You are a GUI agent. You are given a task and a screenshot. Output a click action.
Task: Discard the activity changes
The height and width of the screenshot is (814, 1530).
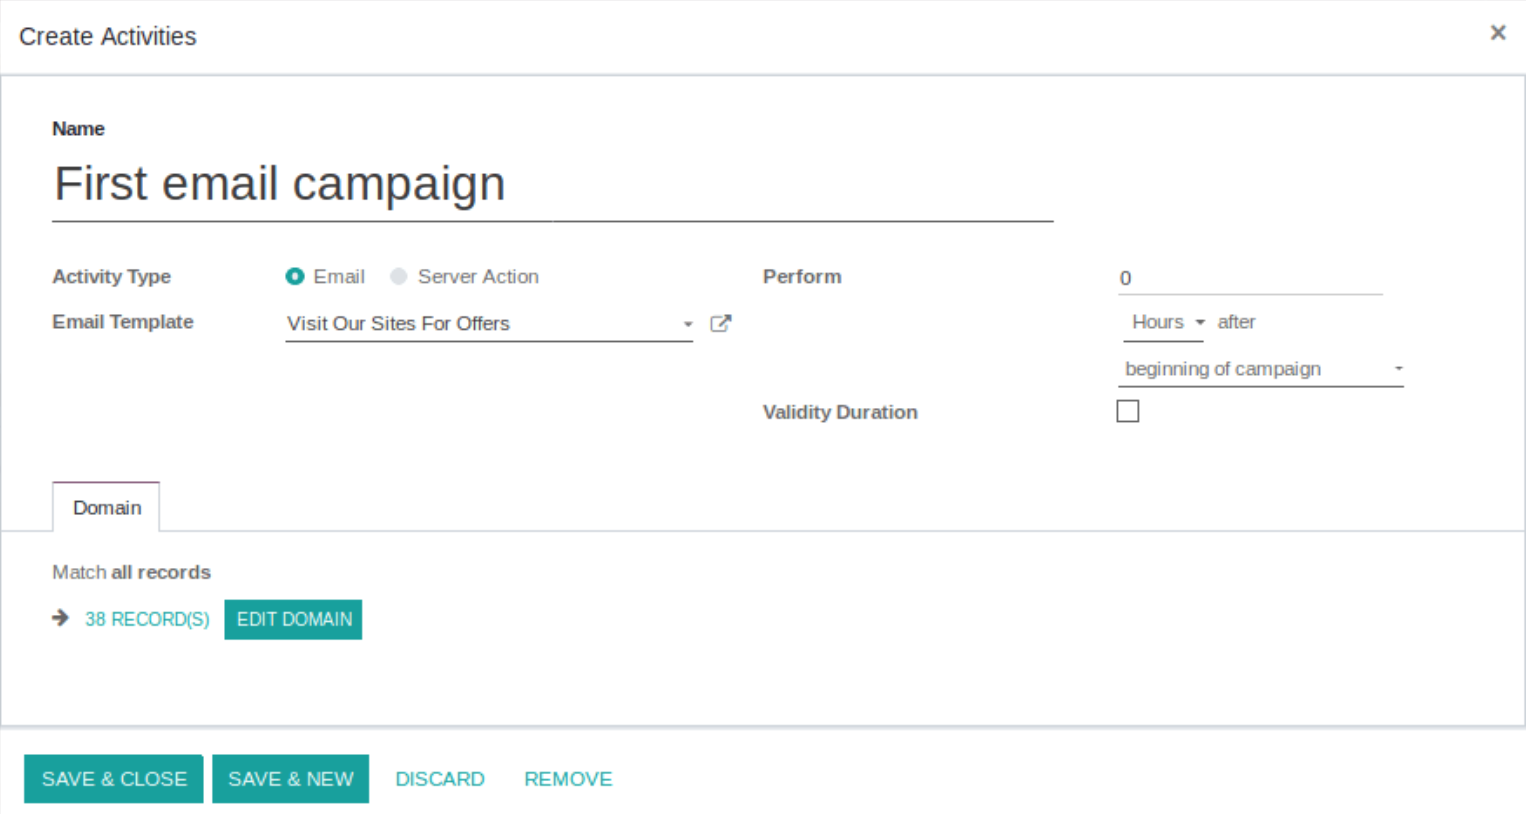(x=440, y=779)
